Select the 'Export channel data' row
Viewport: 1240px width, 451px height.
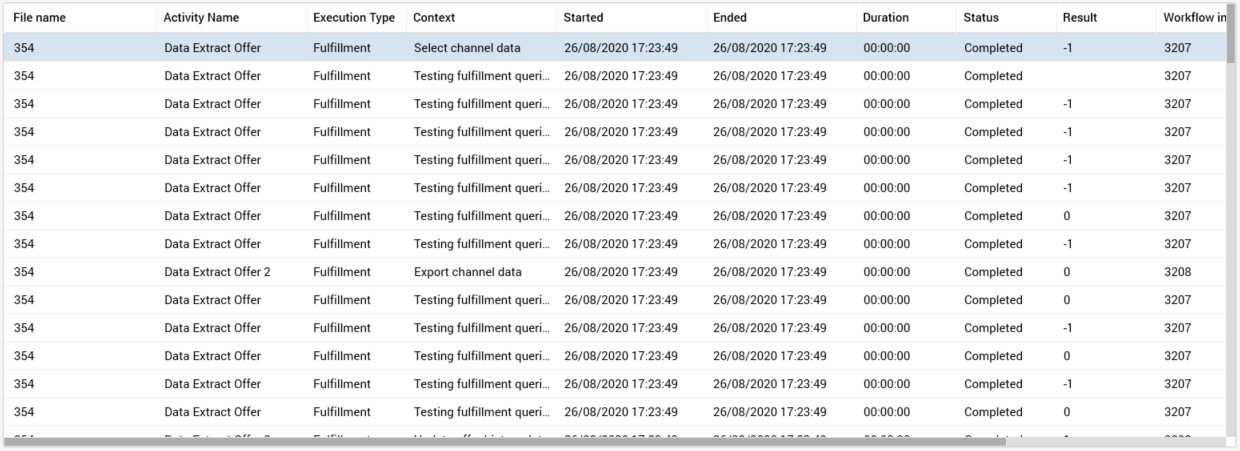pos(467,272)
